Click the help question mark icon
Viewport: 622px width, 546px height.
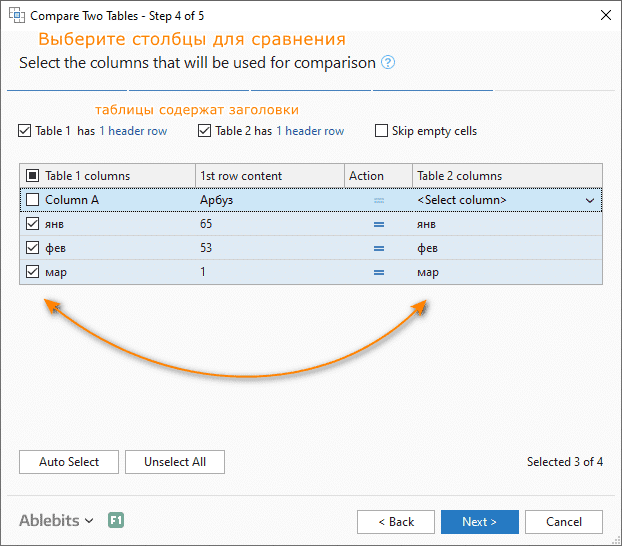pyautogui.click(x=388, y=62)
